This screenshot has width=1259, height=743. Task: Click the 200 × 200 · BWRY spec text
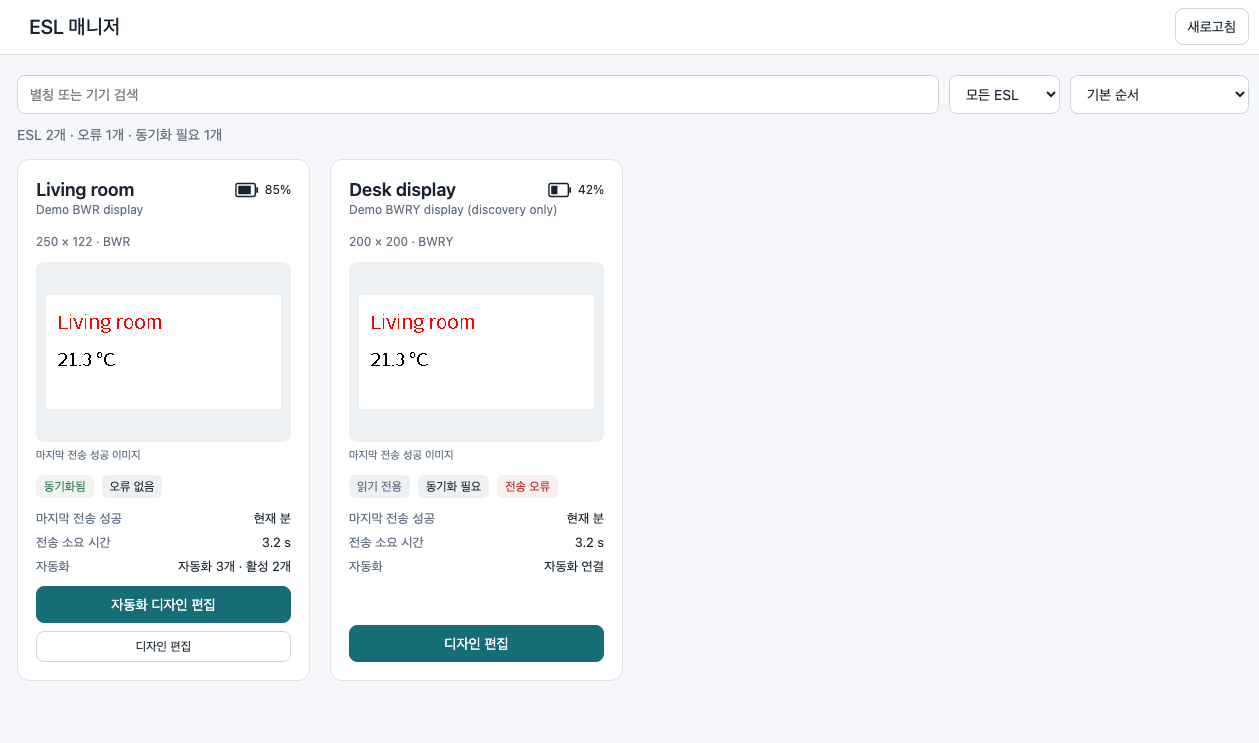pos(401,242)
